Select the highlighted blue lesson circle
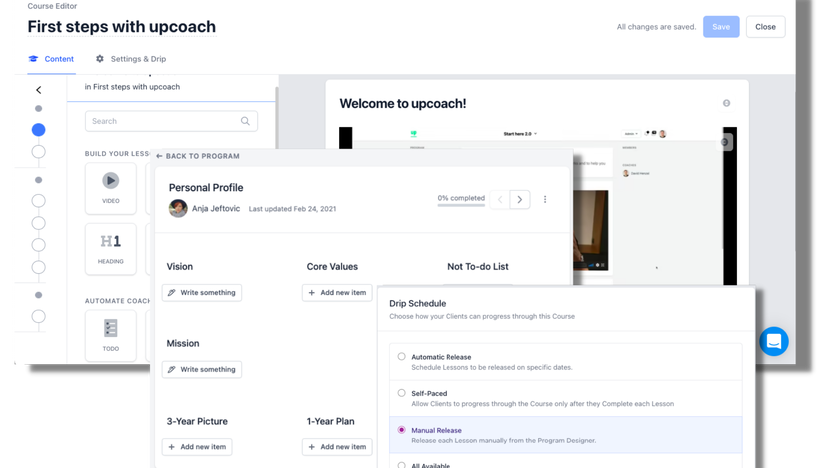831x468 pixels. pos(38,130)
